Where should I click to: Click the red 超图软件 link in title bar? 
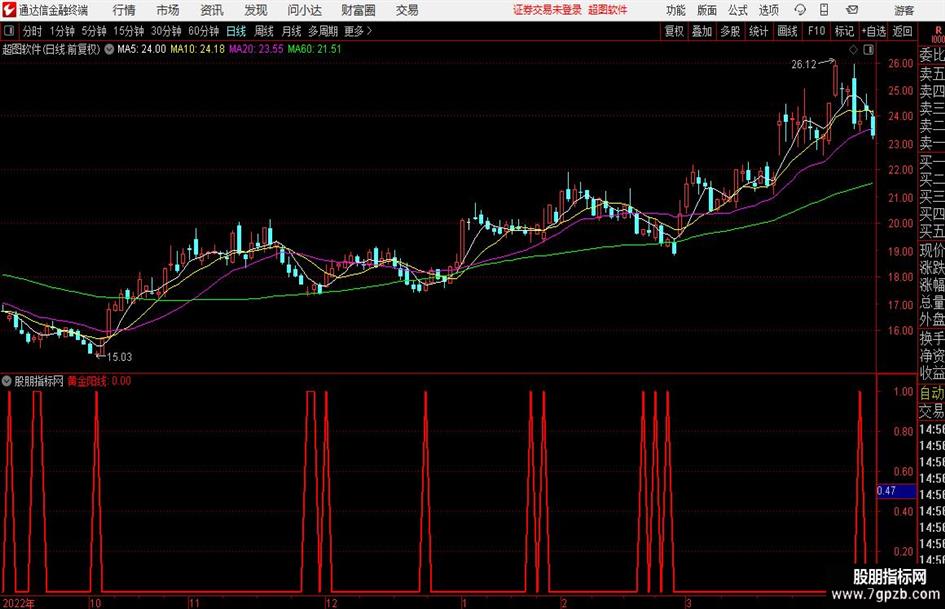coord(608,10)
